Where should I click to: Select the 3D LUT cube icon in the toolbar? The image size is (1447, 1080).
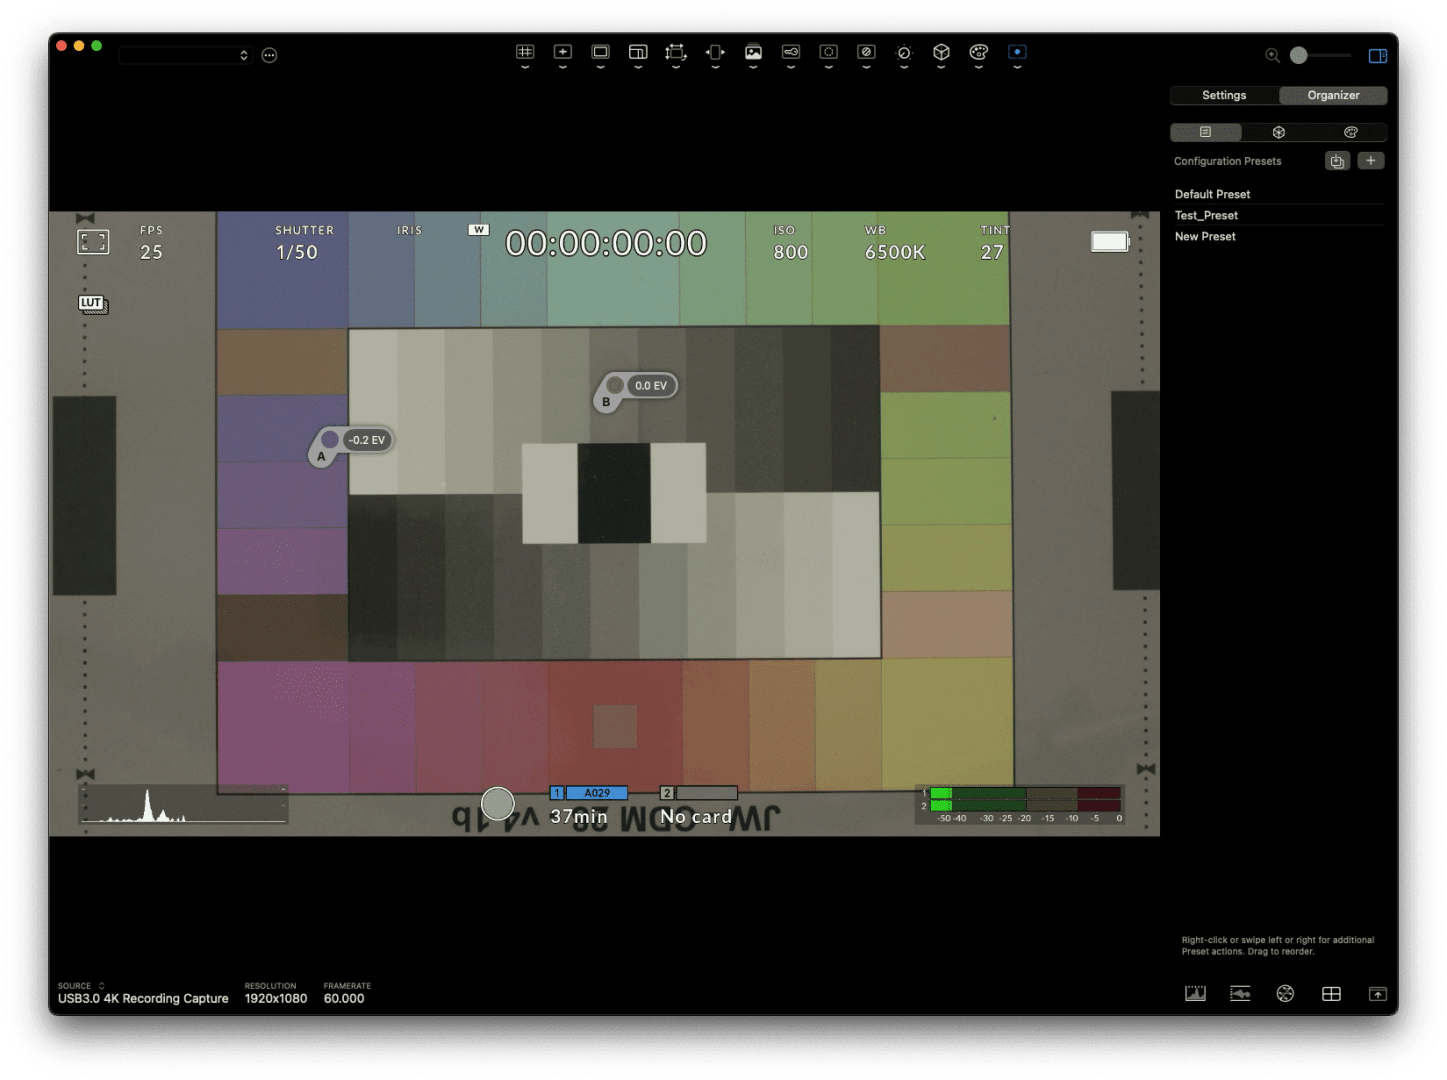[941, 54]
